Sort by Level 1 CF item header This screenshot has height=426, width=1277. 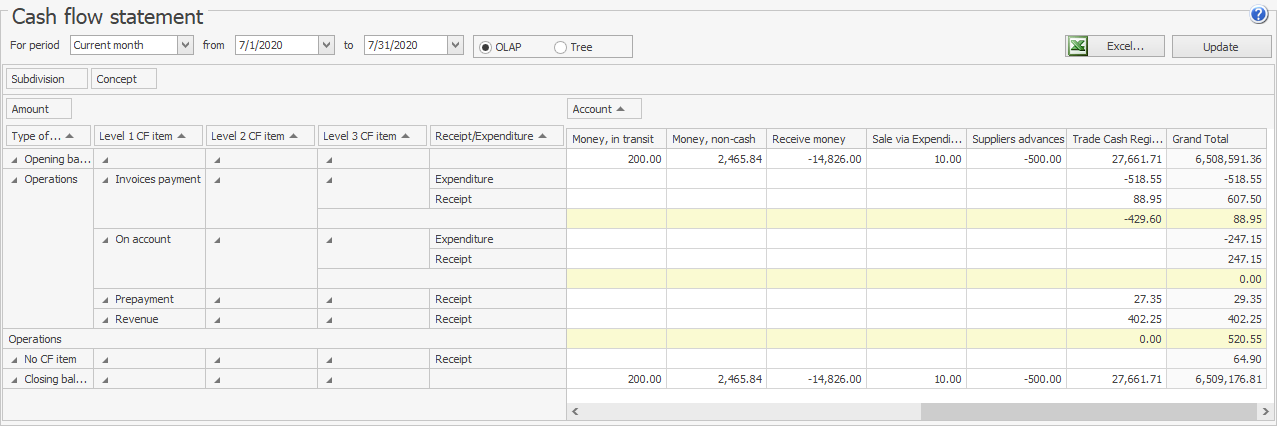(148, 136)
